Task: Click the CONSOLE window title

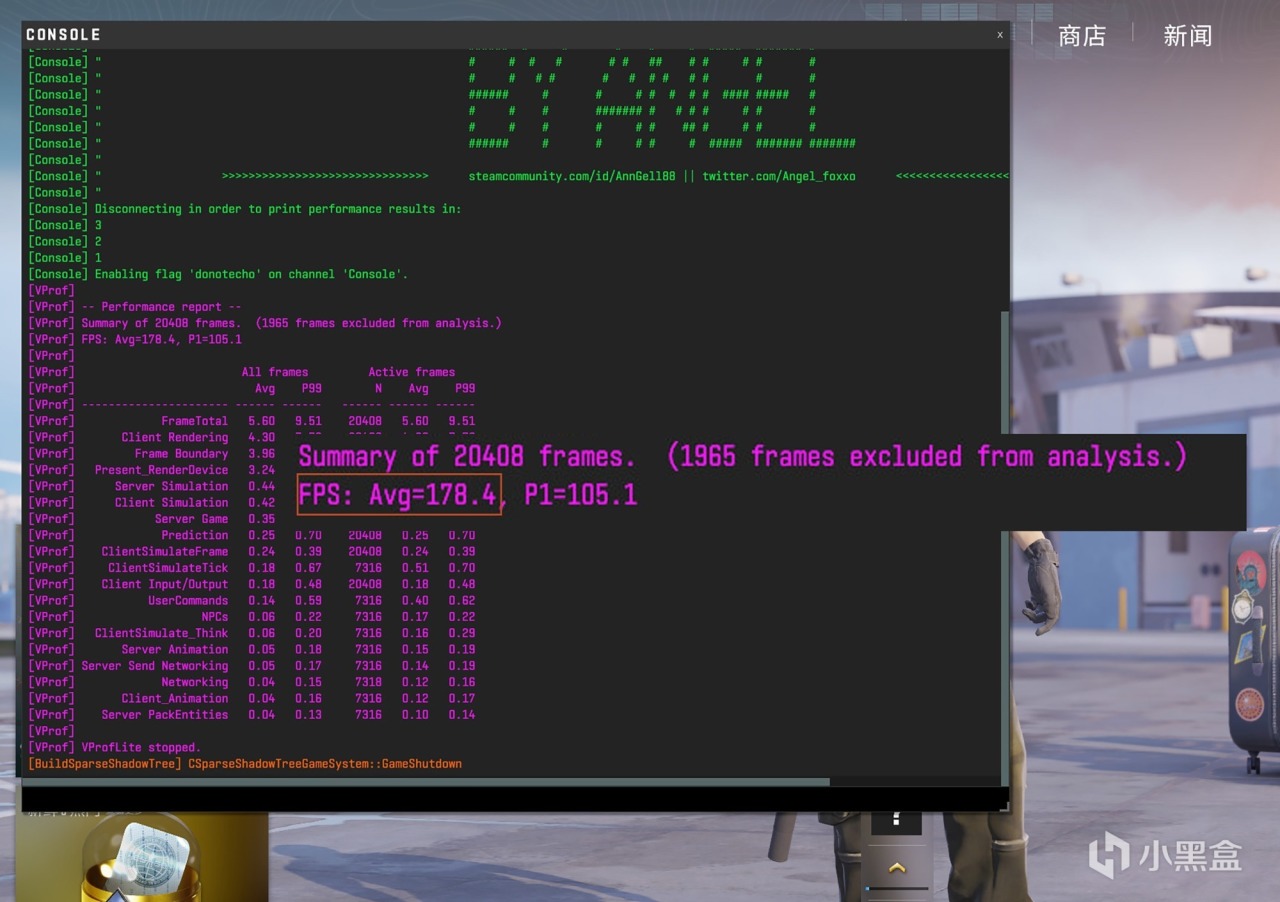Action: [63, 35]
